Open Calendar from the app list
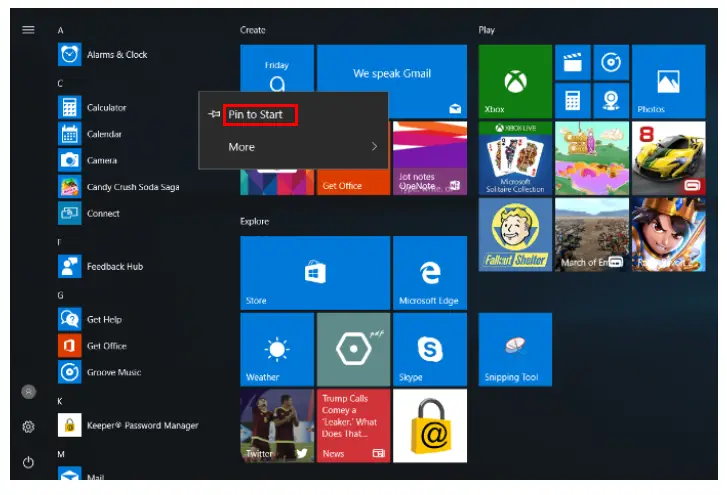The height and width of the screenshot is (495, 727). coord(90,134)
